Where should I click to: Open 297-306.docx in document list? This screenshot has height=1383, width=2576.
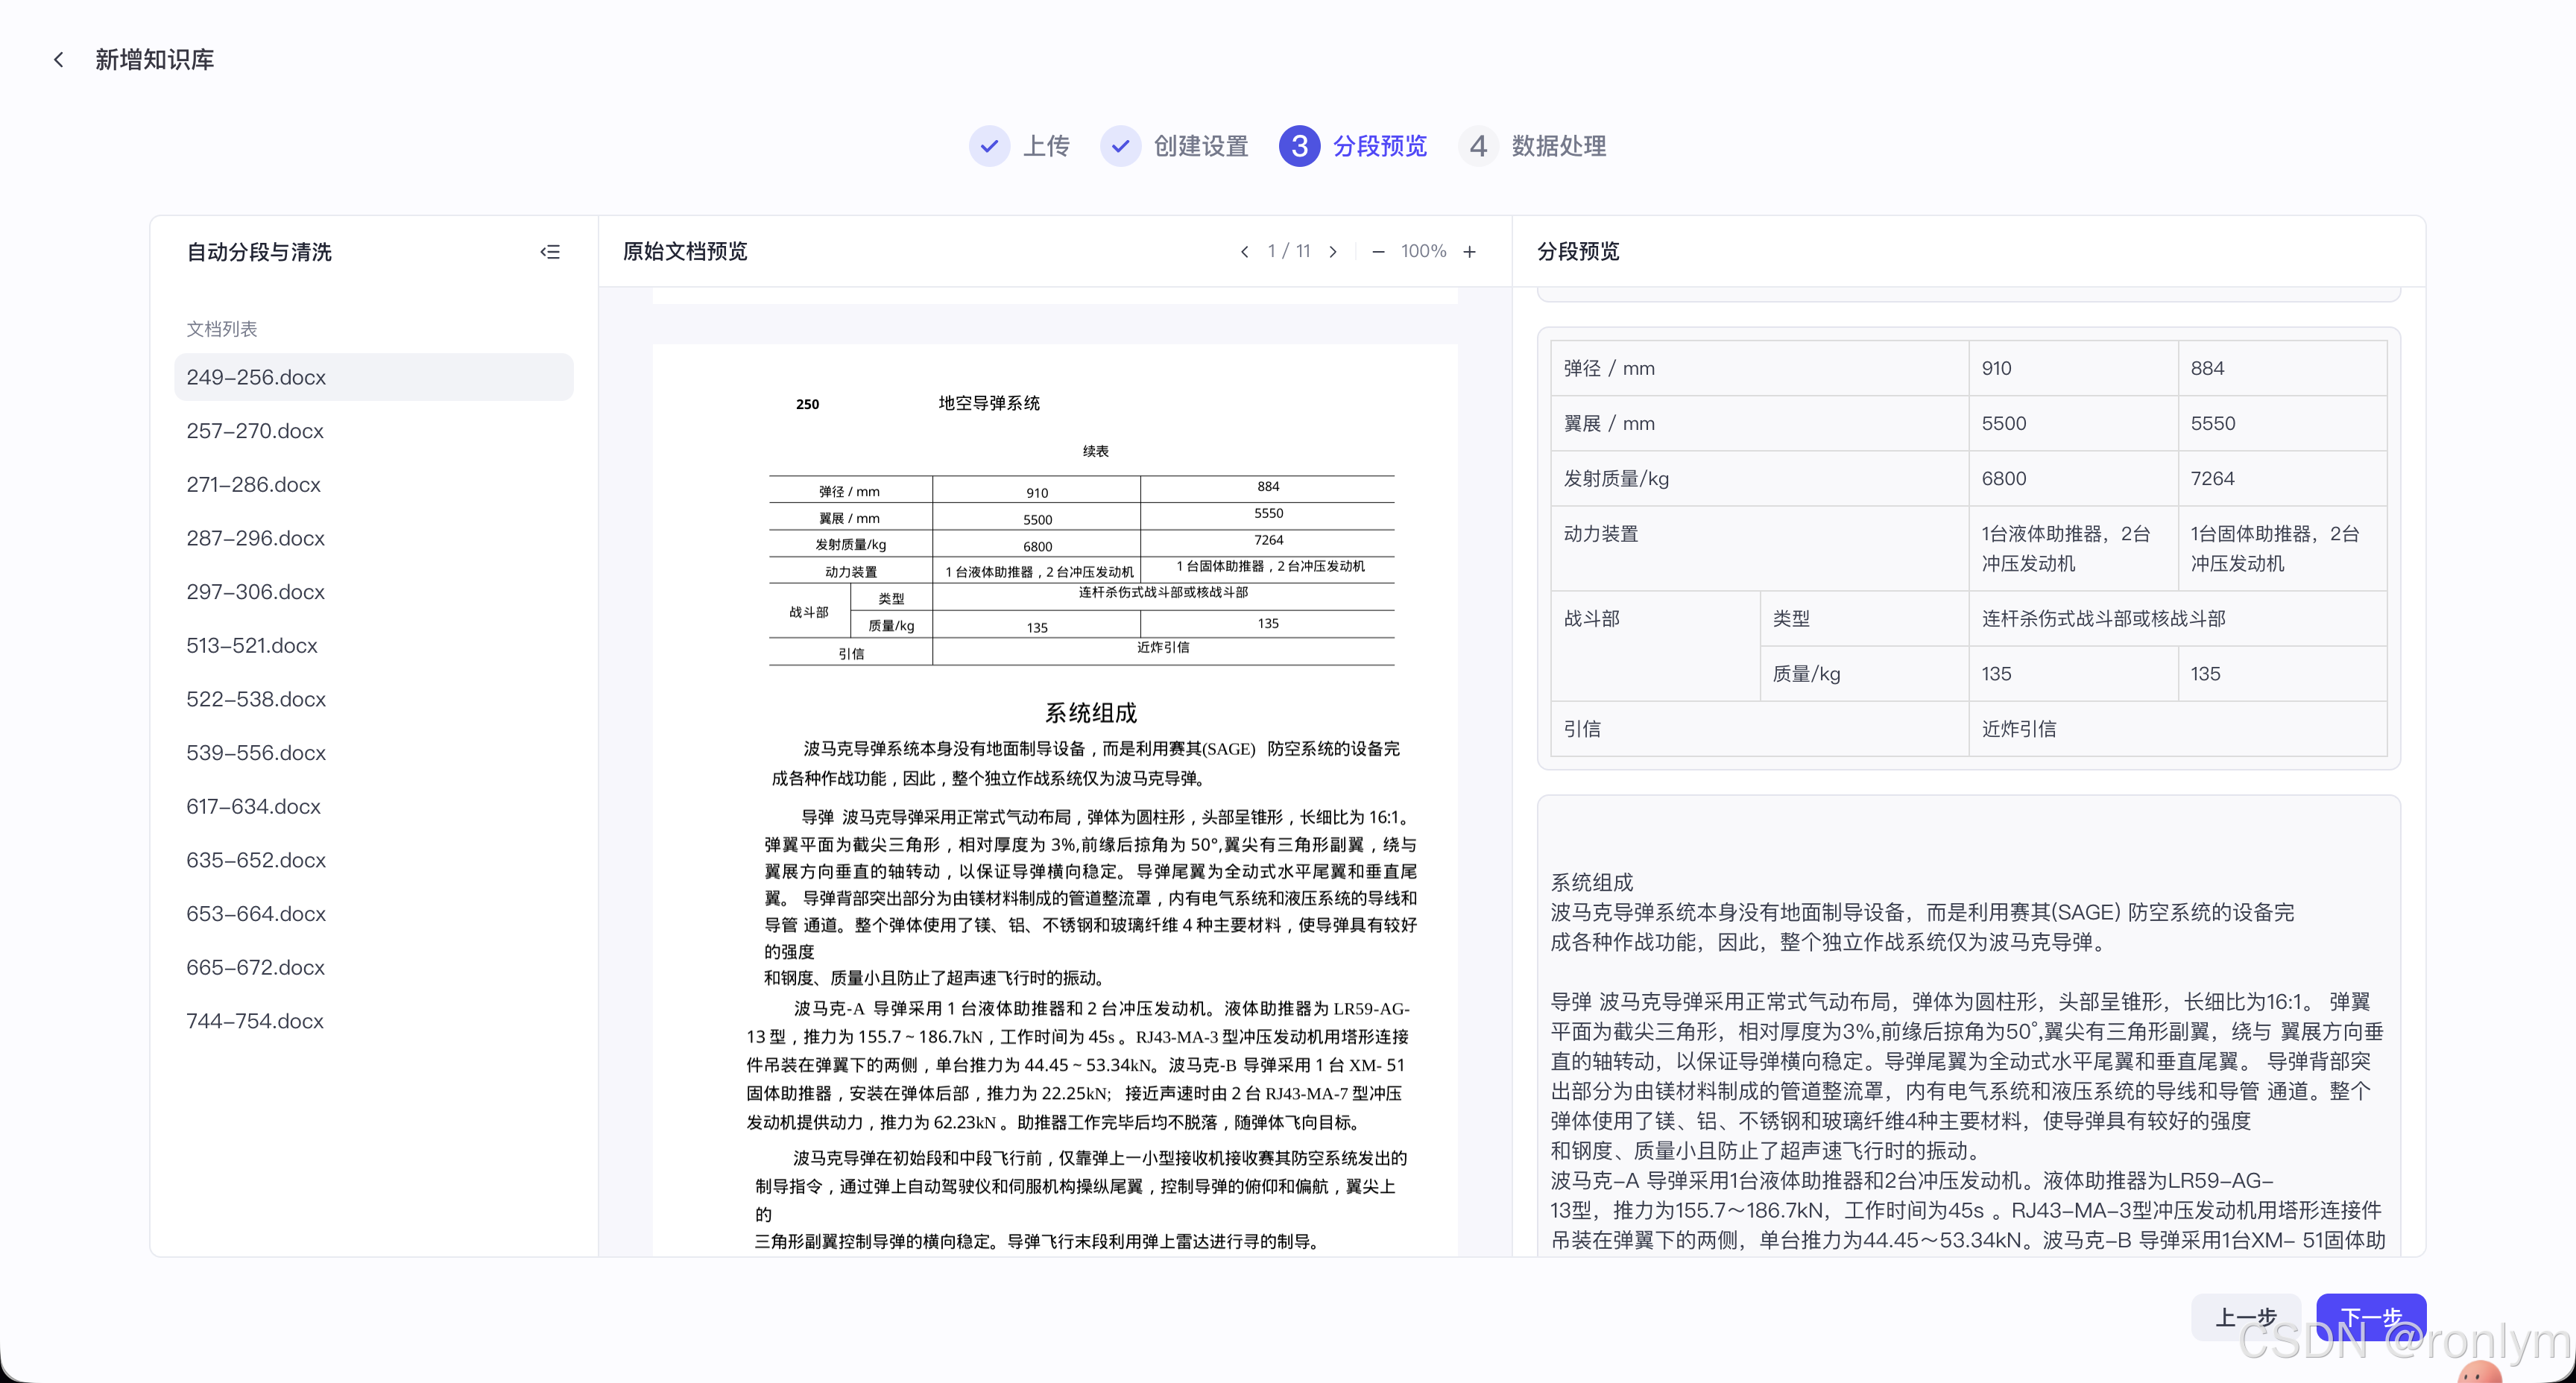[x=374, y=592]
